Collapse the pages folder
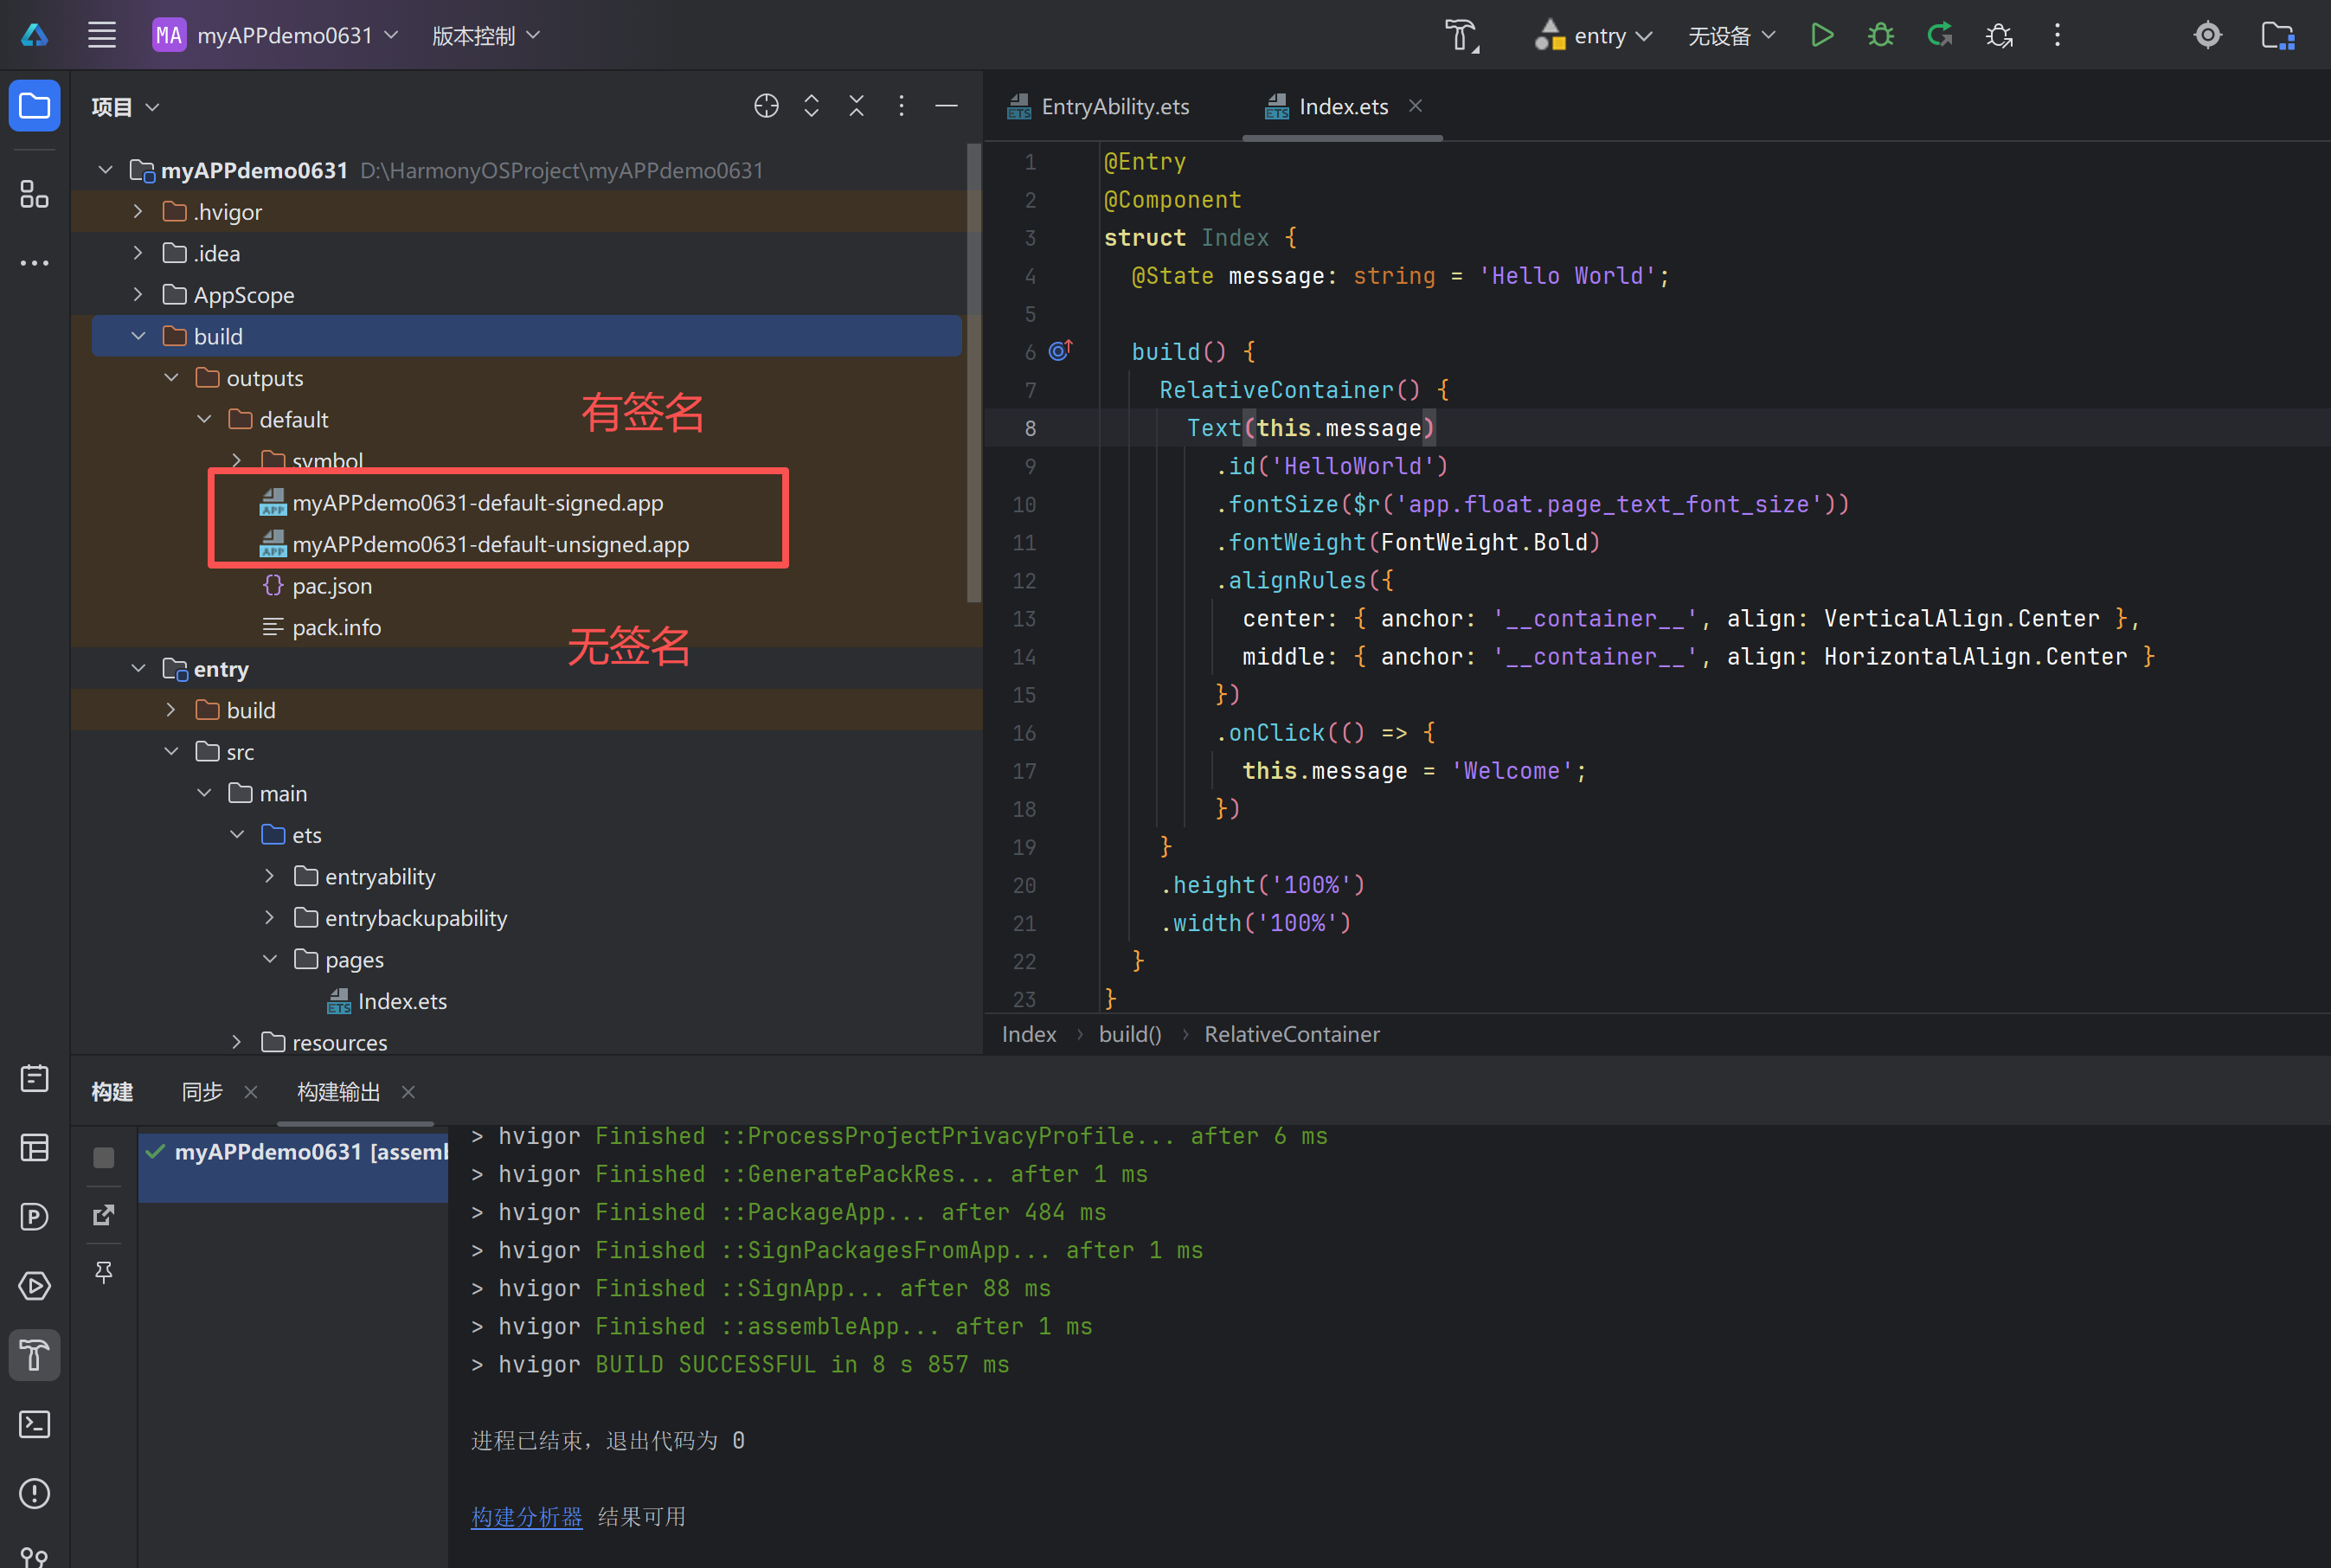This screenshot has width=2331, height=1568. 269,959
